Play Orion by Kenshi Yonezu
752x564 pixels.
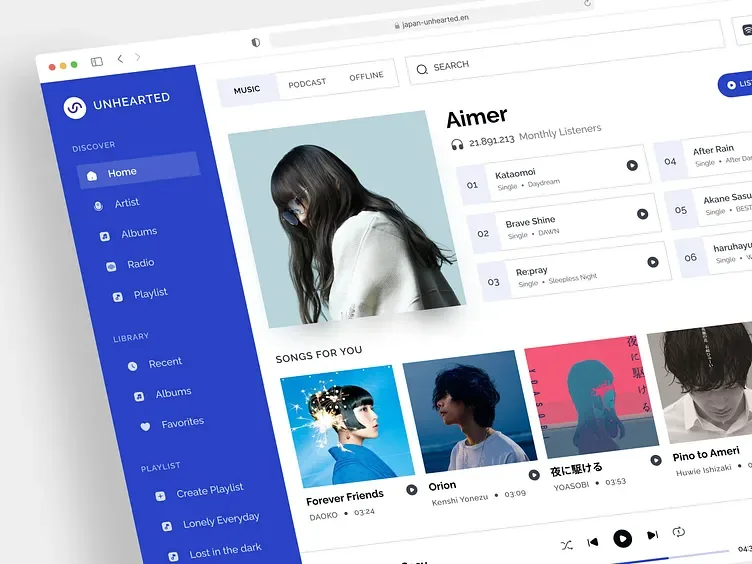click(x=534, y=475)
